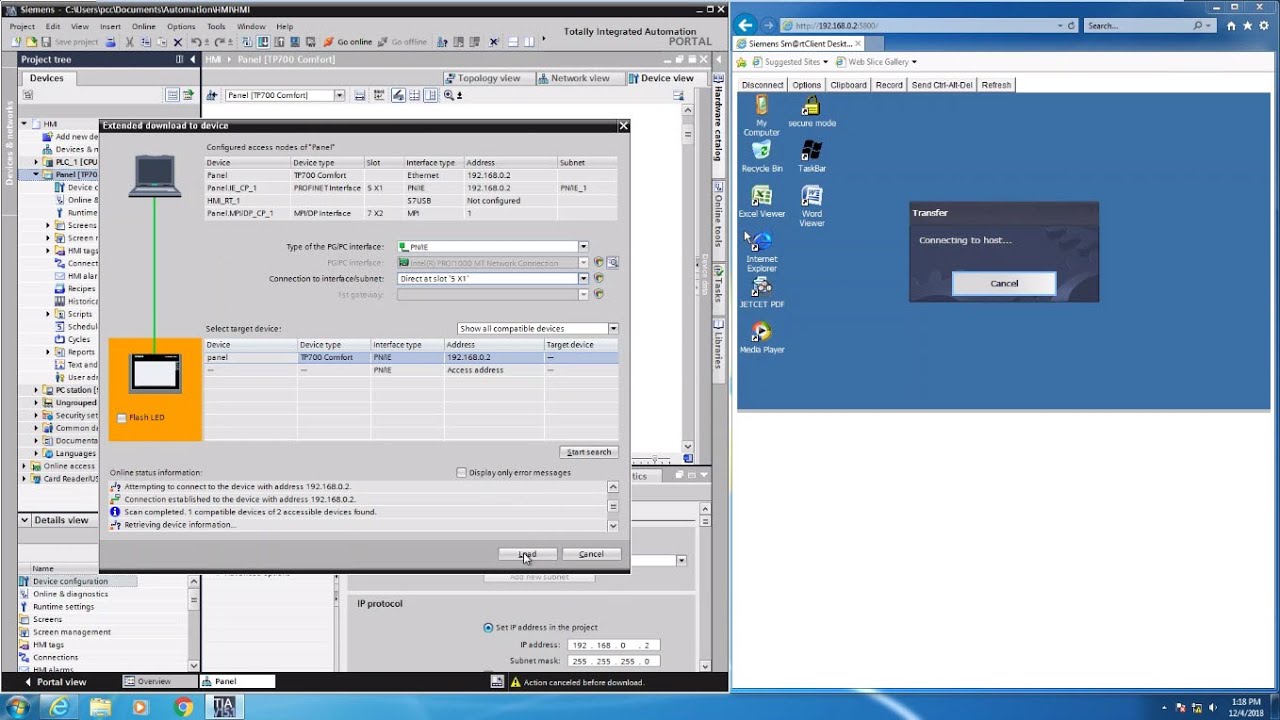Click Send Ctrl-Alt-Del button
This screenshot has height=720, width=1280.
click(x=943, y=85)
